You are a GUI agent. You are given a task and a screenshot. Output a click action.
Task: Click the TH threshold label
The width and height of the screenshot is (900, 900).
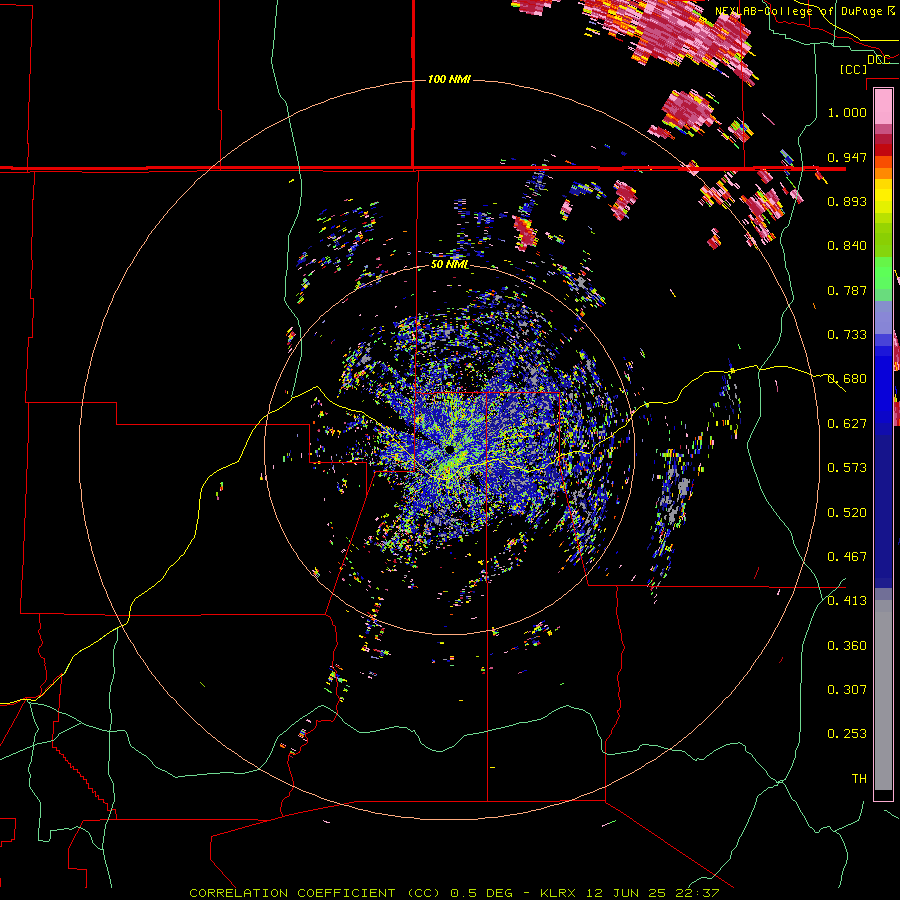coord(859,778)
